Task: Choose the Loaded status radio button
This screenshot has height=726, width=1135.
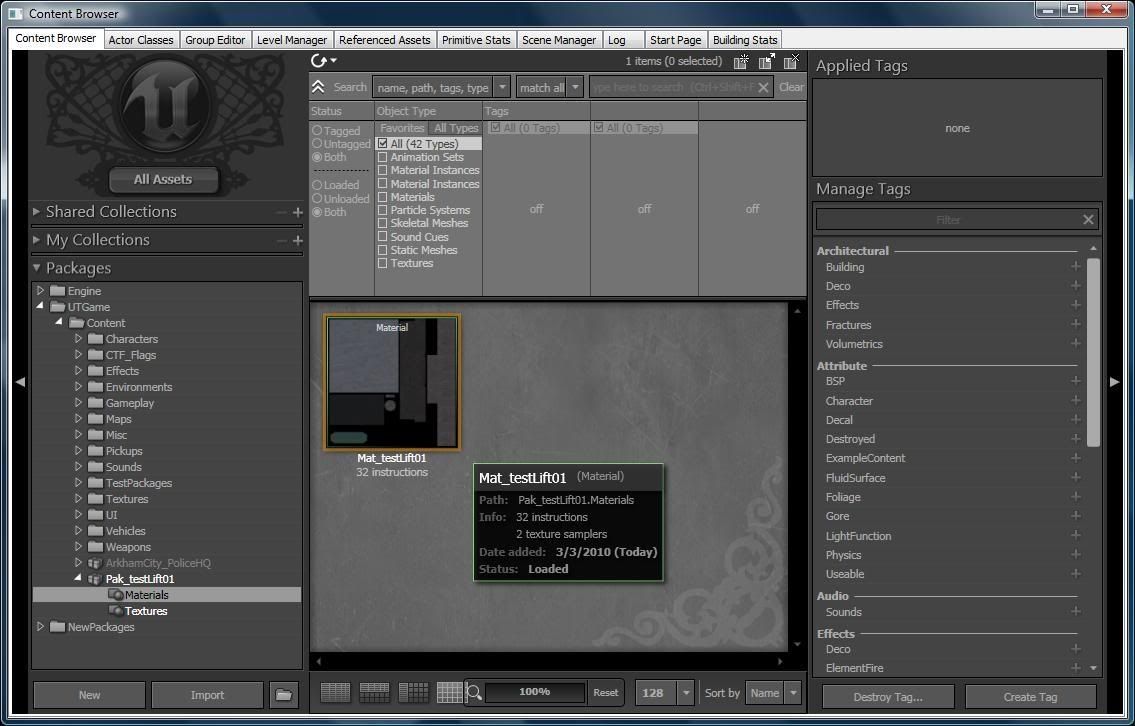Action: [317, 185]
